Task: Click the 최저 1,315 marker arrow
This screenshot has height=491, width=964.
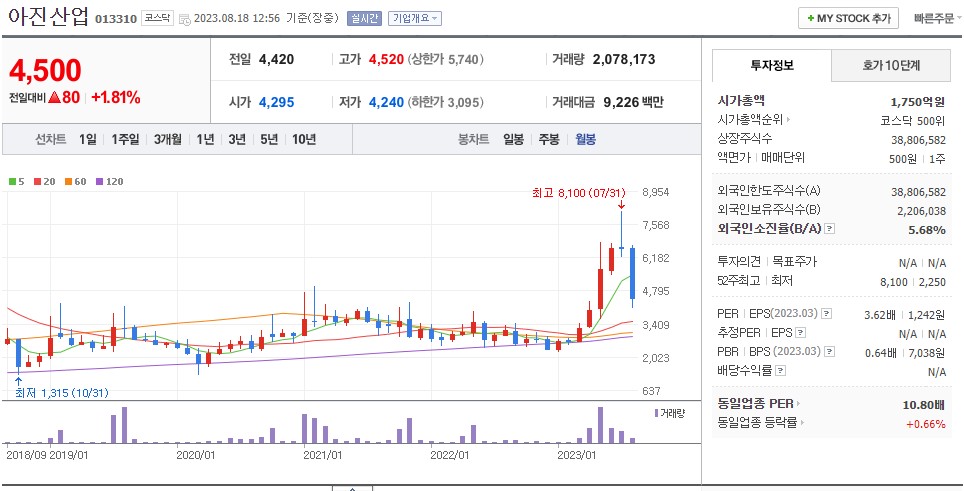Action: pyautogui.click(x=18, y=382)
